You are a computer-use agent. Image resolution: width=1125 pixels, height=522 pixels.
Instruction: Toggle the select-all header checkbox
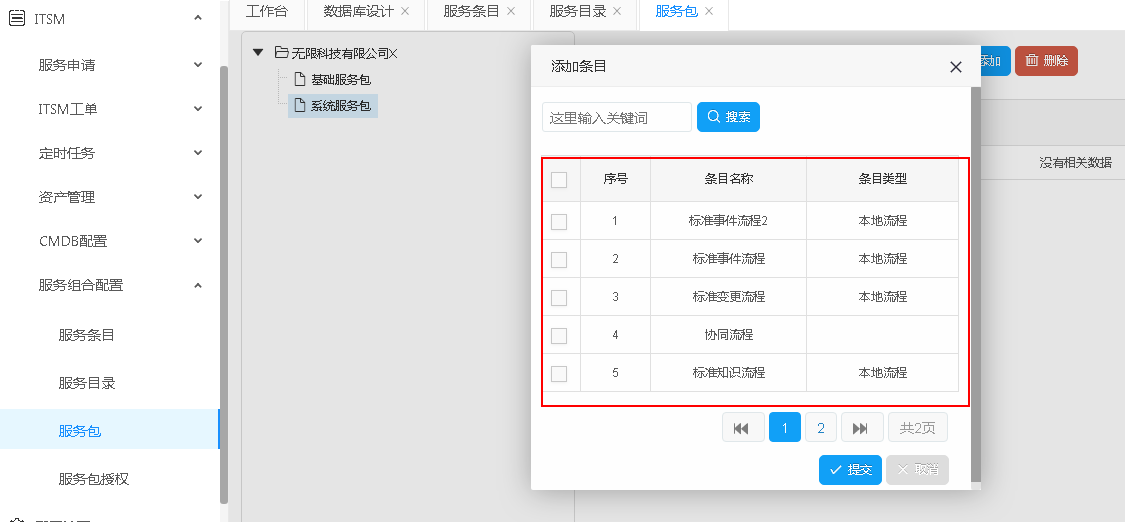click(x=559, y=180)
